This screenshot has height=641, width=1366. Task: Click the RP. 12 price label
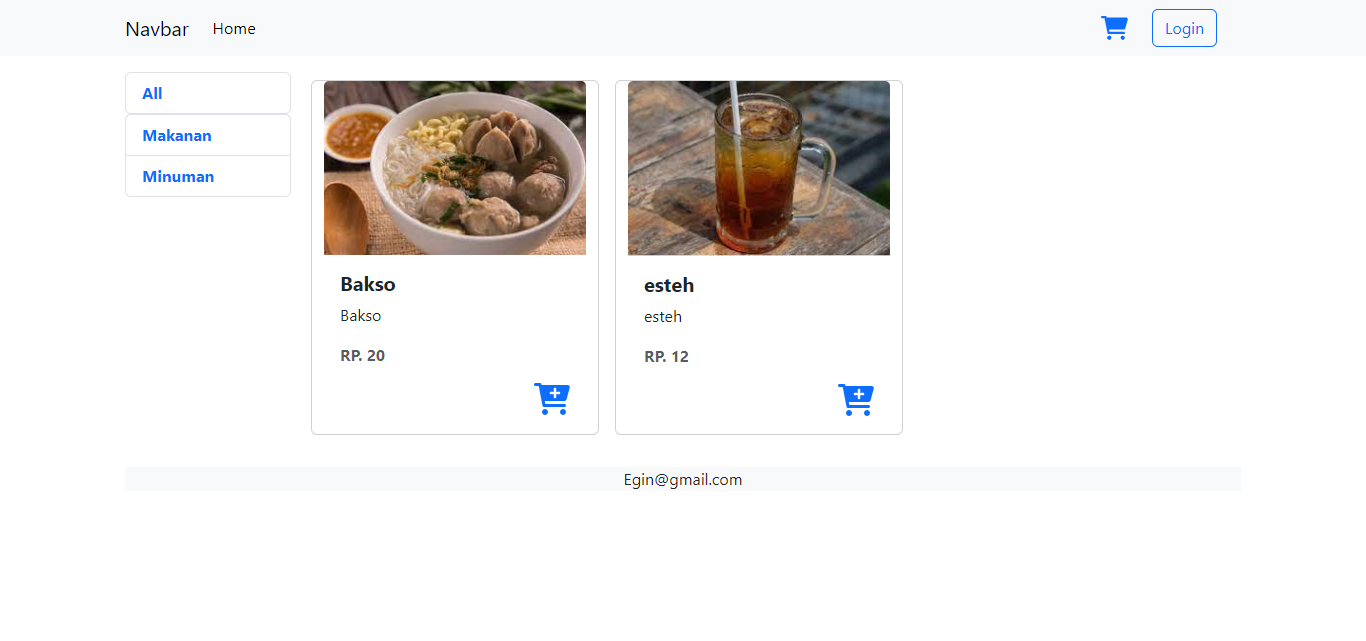click(x=666, y=356)
